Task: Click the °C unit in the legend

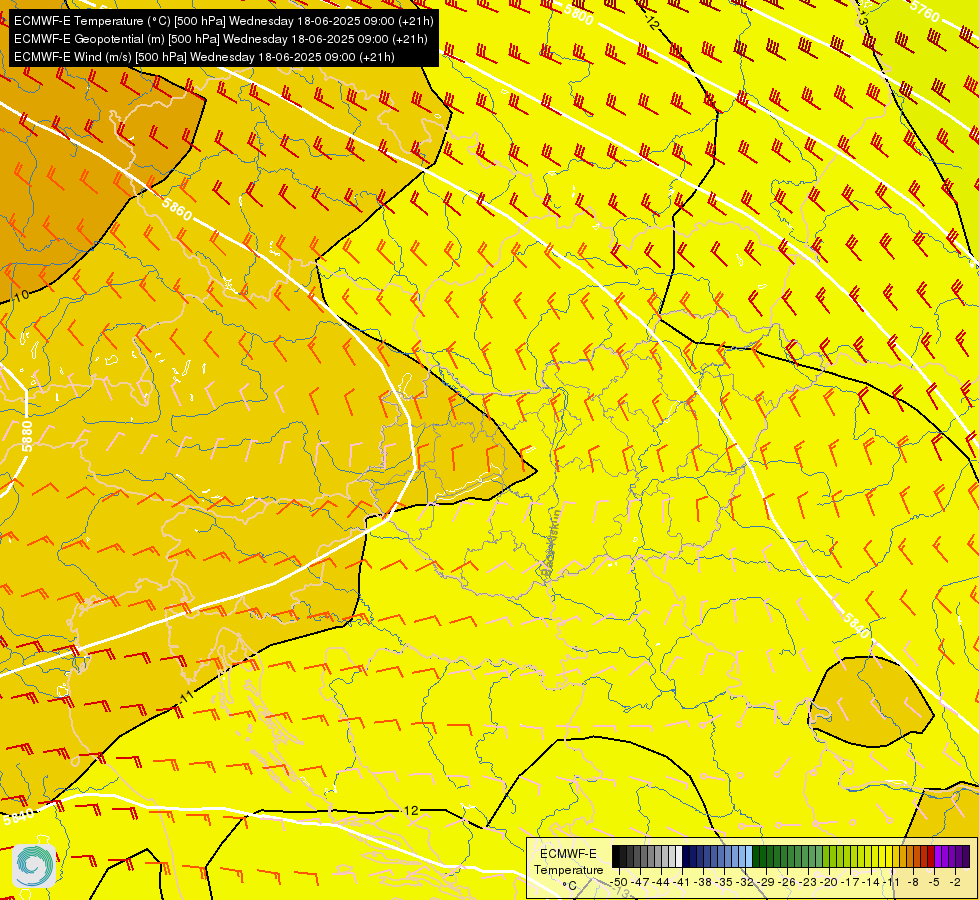Action: 569,886
